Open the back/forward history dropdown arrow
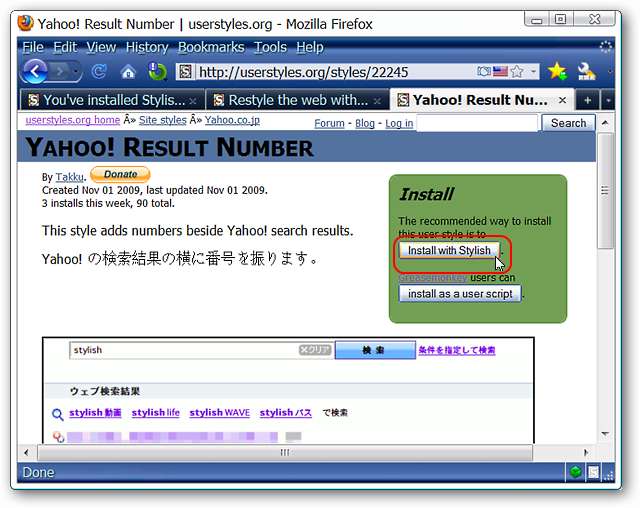 tap(76, 72)
